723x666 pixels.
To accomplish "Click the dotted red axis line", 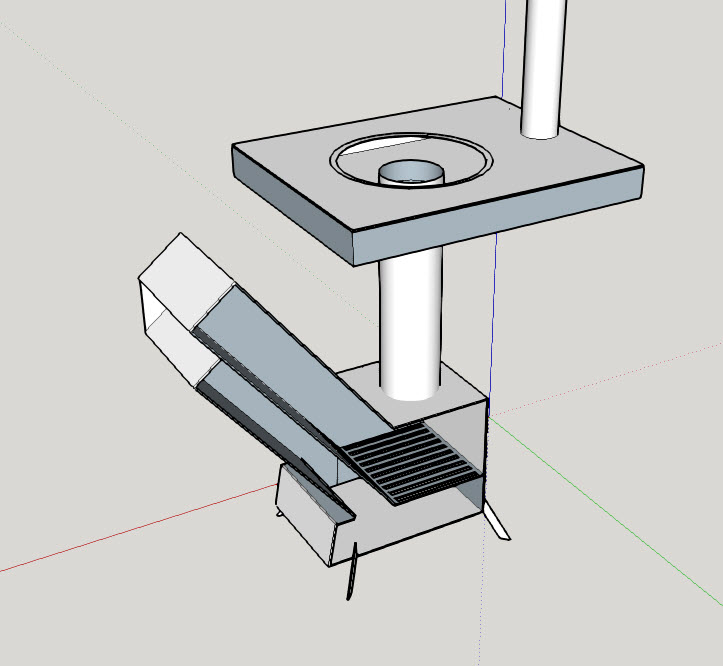I will [620, 370].
